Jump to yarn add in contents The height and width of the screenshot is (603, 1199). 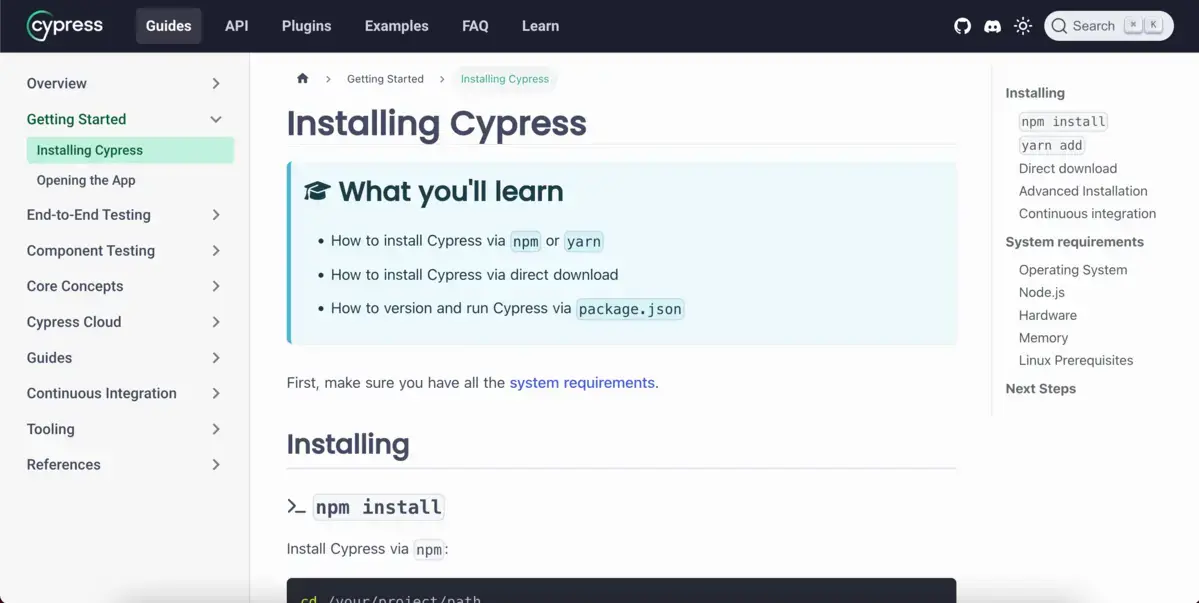1052,145
